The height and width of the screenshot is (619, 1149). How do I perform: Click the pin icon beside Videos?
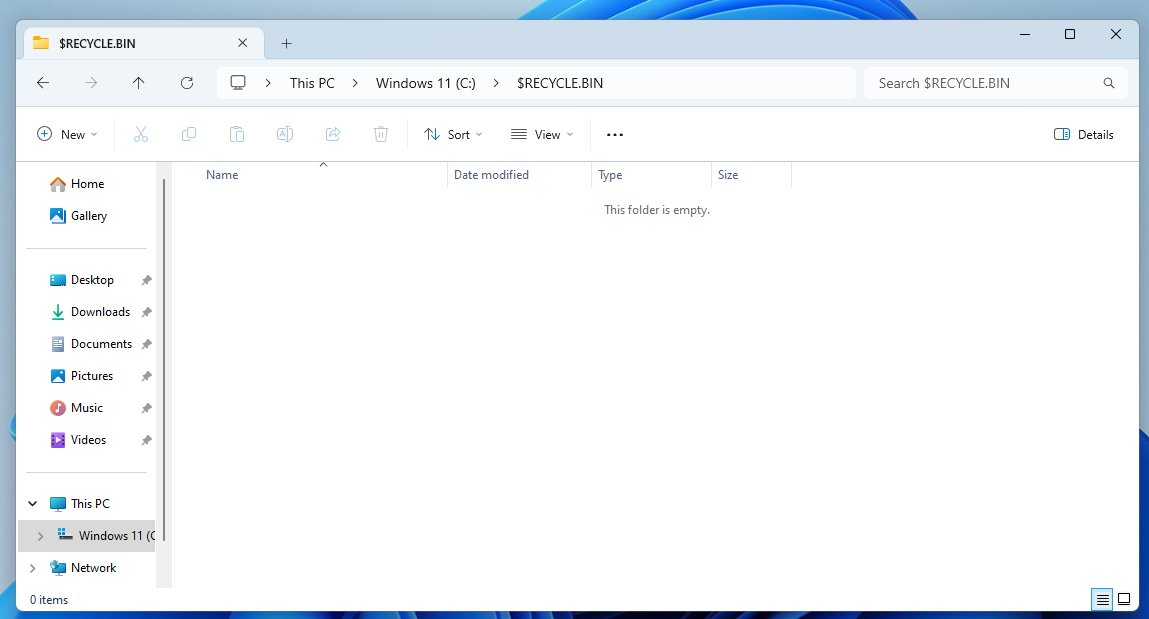tap(147, 440)
